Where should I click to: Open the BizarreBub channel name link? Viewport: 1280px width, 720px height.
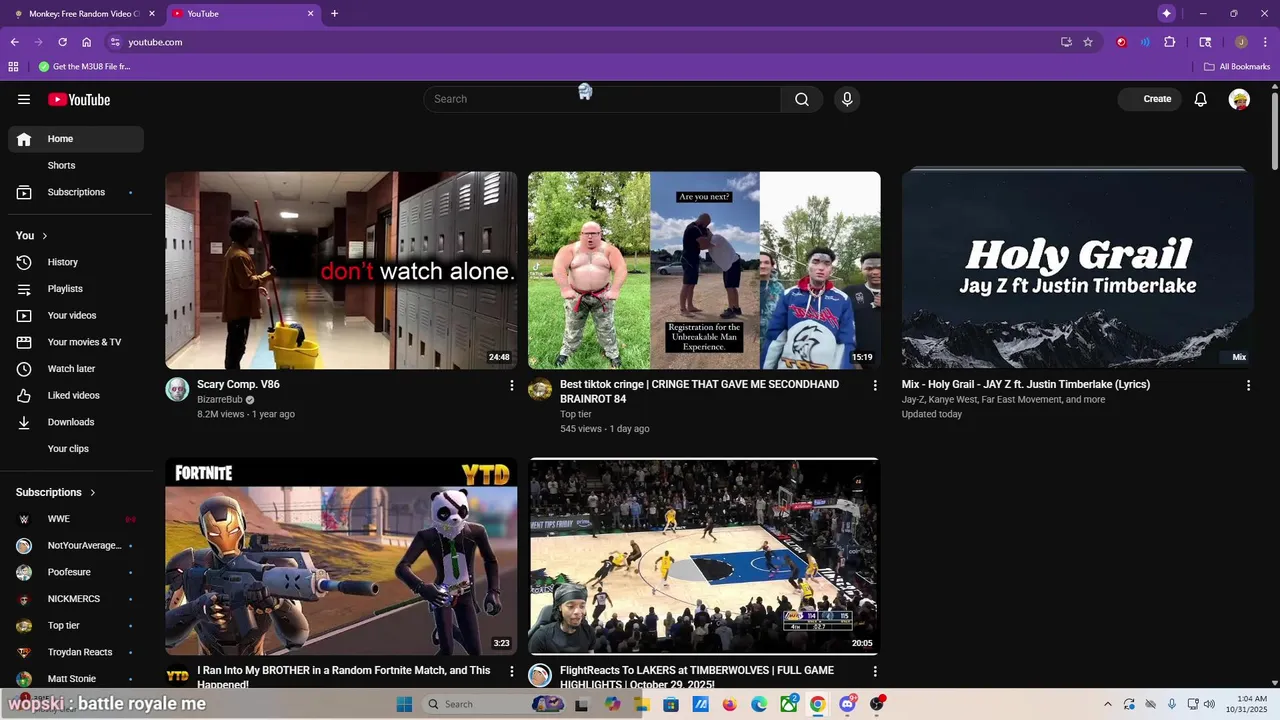(x=220, y=400)
